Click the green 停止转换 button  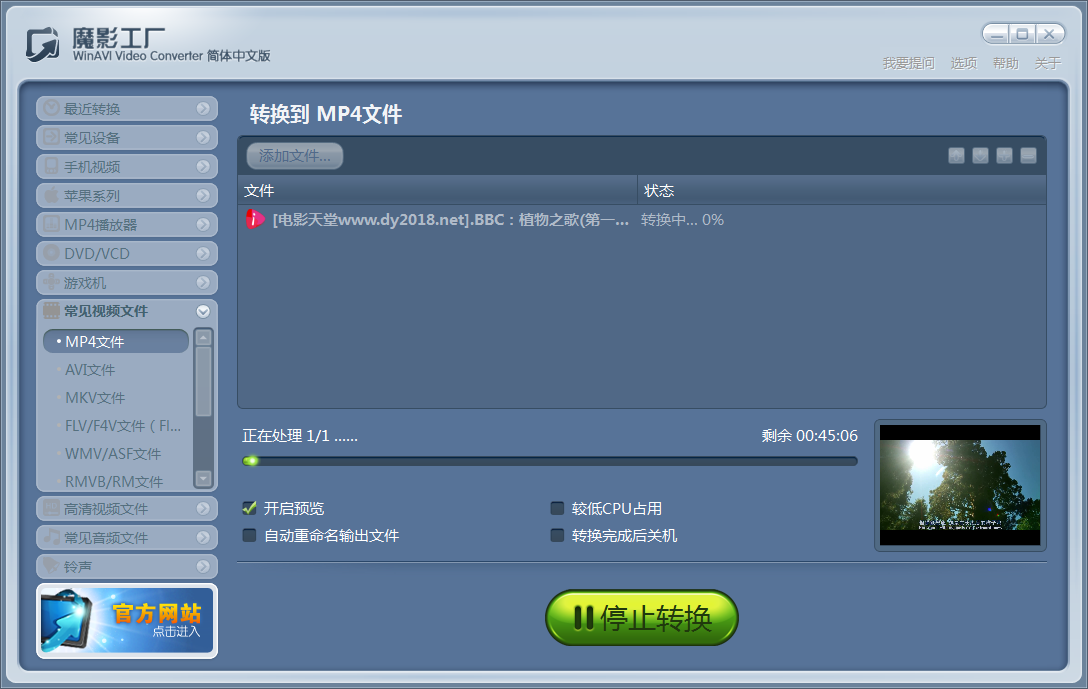(x=641, y=618)
